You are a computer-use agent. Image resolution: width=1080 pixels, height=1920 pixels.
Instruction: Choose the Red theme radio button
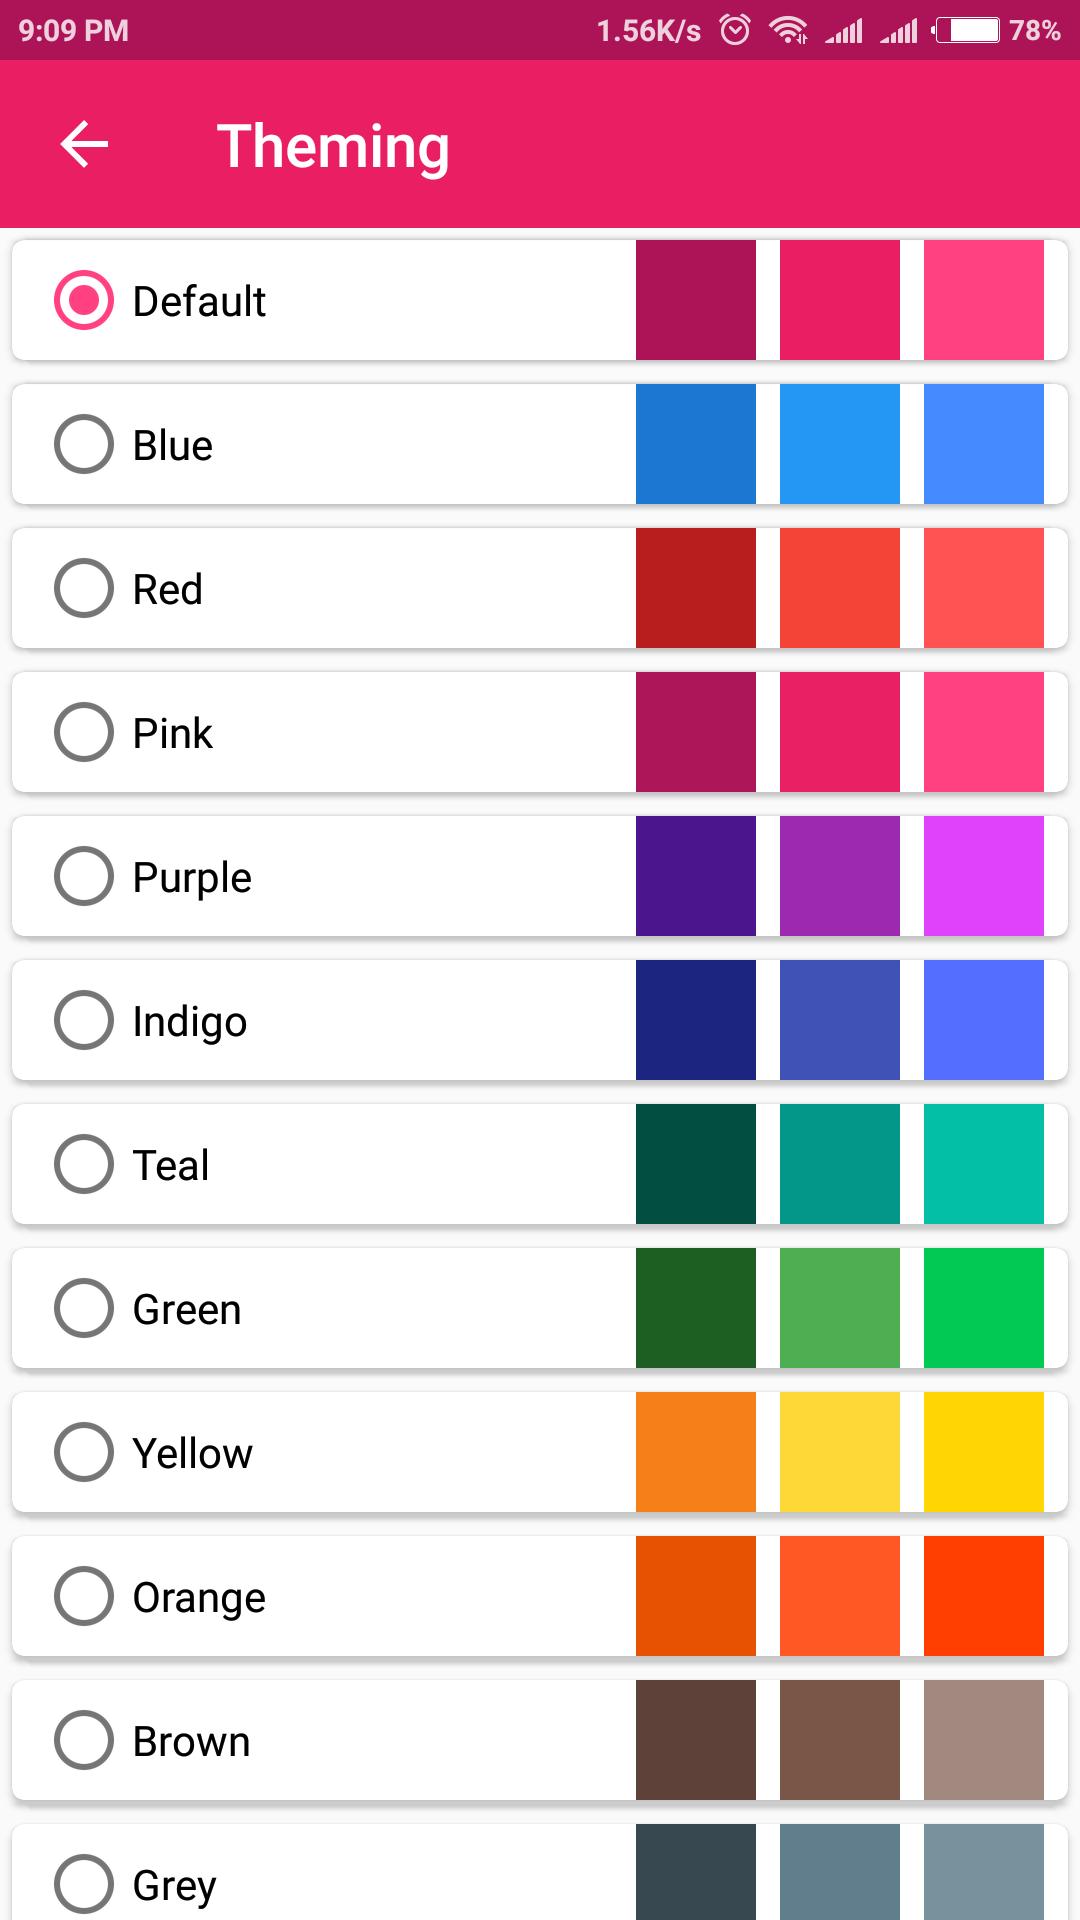coord(84,588)
